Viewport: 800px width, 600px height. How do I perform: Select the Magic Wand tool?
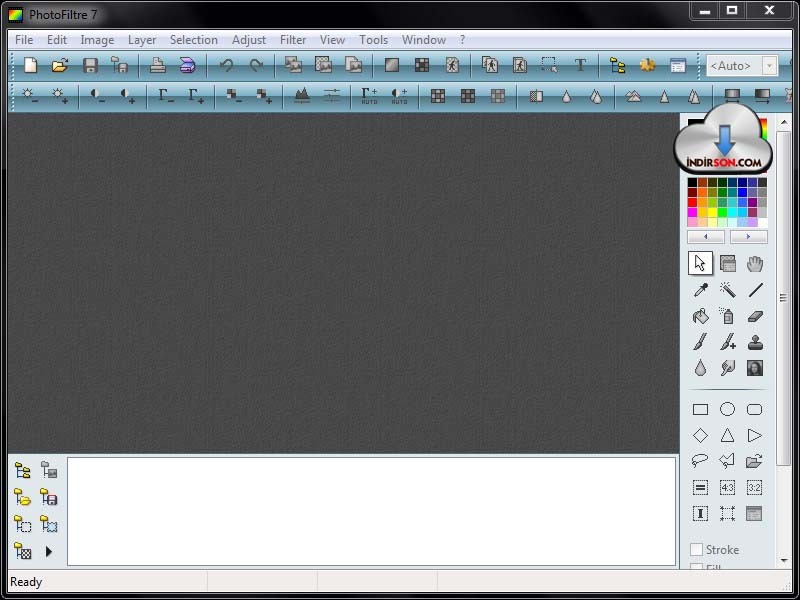(728, 290)
